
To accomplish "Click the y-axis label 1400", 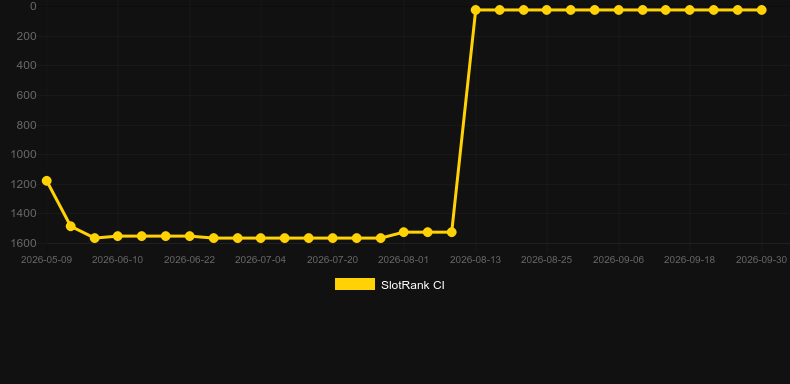I will click(x=24, y=214).
